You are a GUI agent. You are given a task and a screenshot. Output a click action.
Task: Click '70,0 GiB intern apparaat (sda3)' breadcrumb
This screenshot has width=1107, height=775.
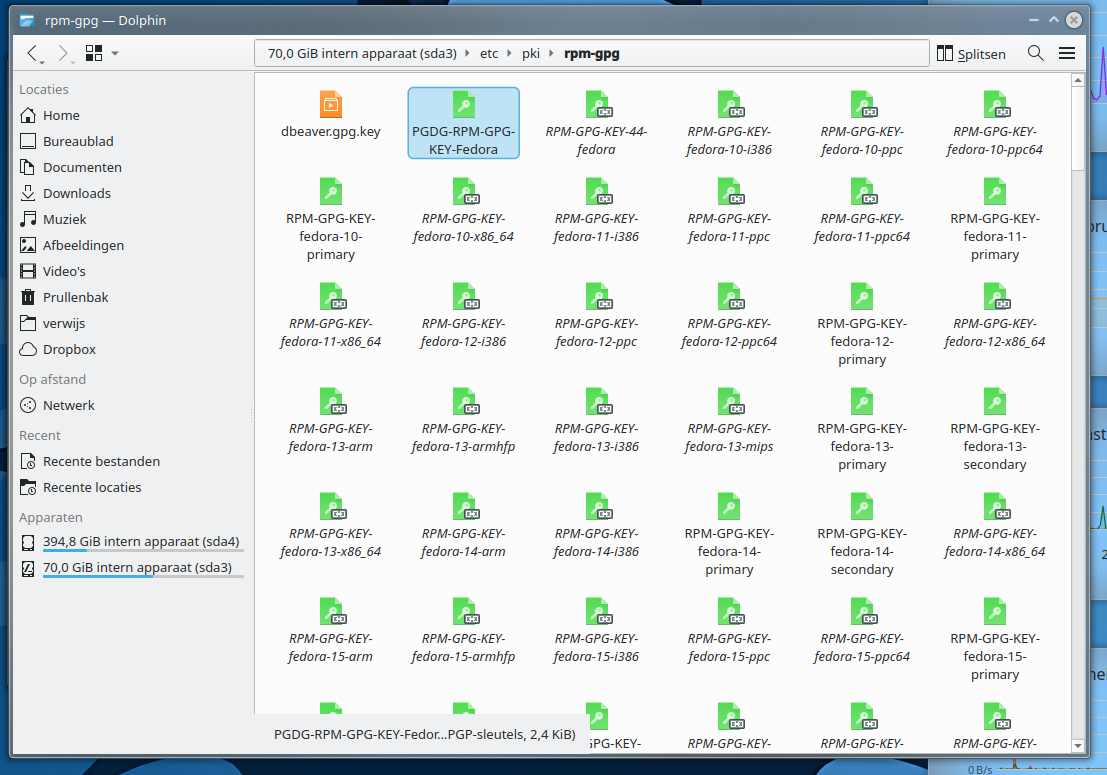362,54
